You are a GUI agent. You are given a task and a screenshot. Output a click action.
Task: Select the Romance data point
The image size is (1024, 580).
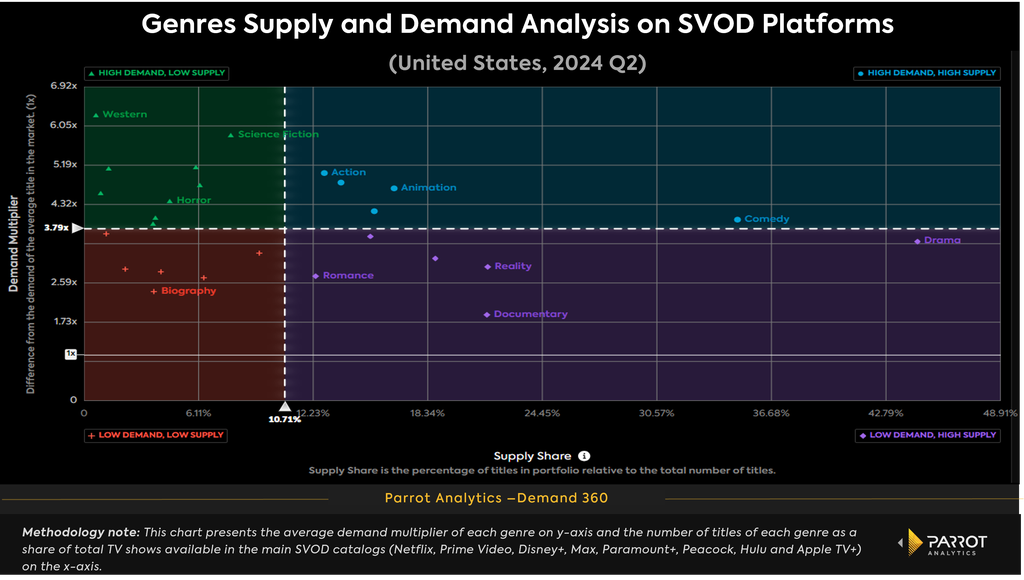tap(315, 276)
